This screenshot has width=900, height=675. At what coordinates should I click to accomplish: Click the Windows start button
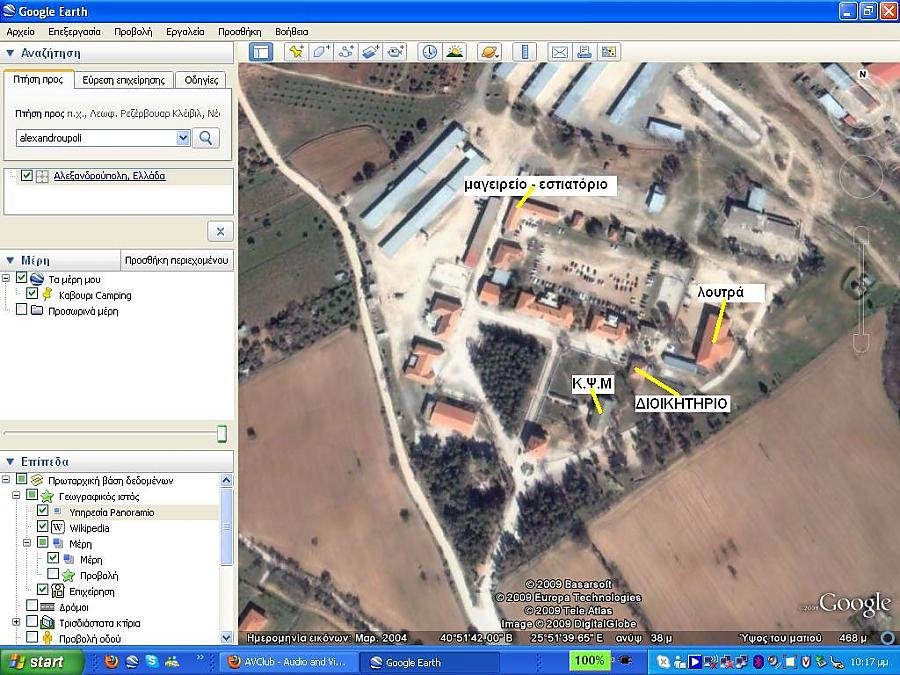(x=38, y=661)
